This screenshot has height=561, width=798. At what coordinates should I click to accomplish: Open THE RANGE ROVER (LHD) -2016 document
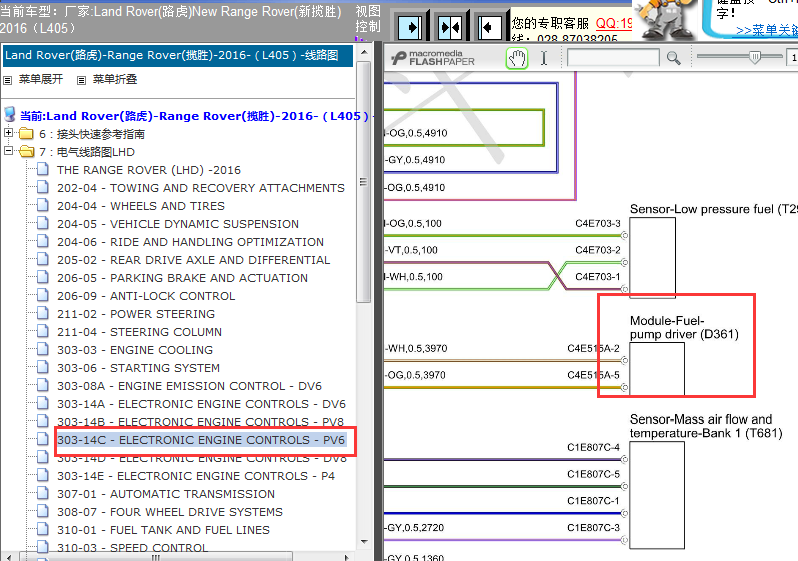(149, 170)
